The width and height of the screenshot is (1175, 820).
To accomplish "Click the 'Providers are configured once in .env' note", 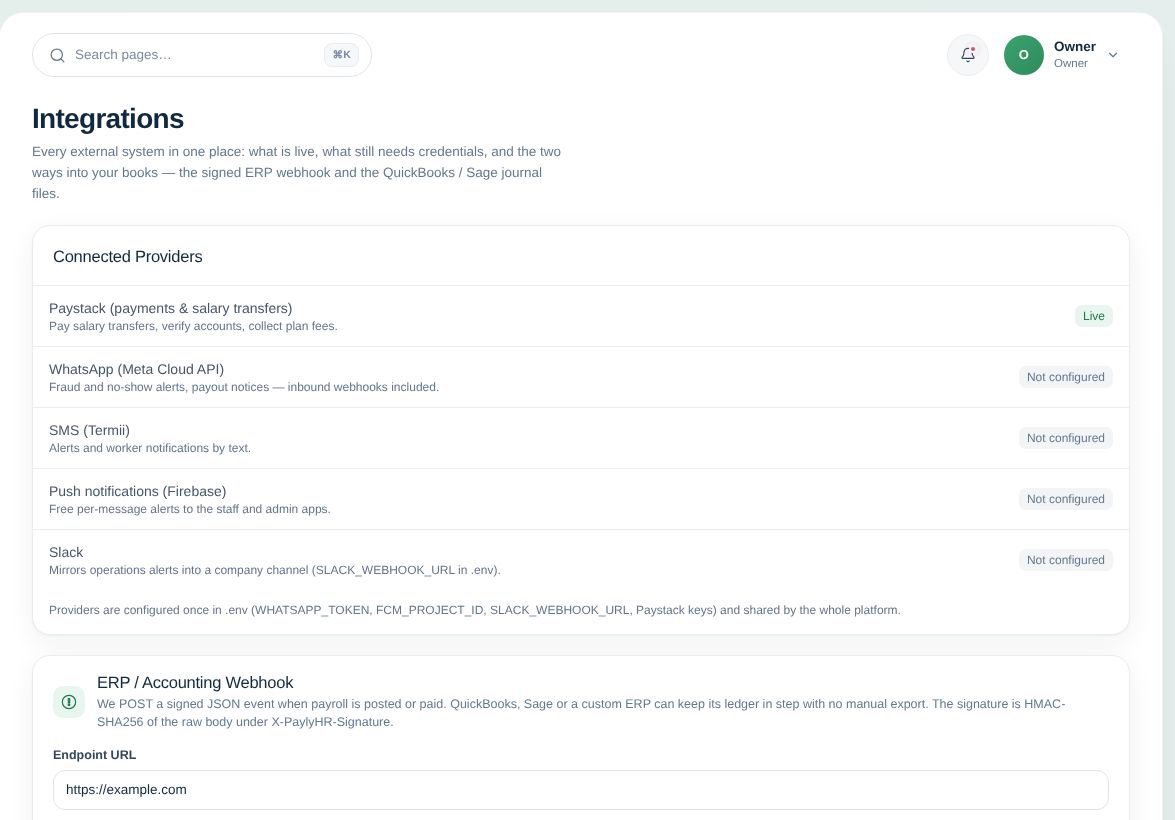I will click(474, 610).
